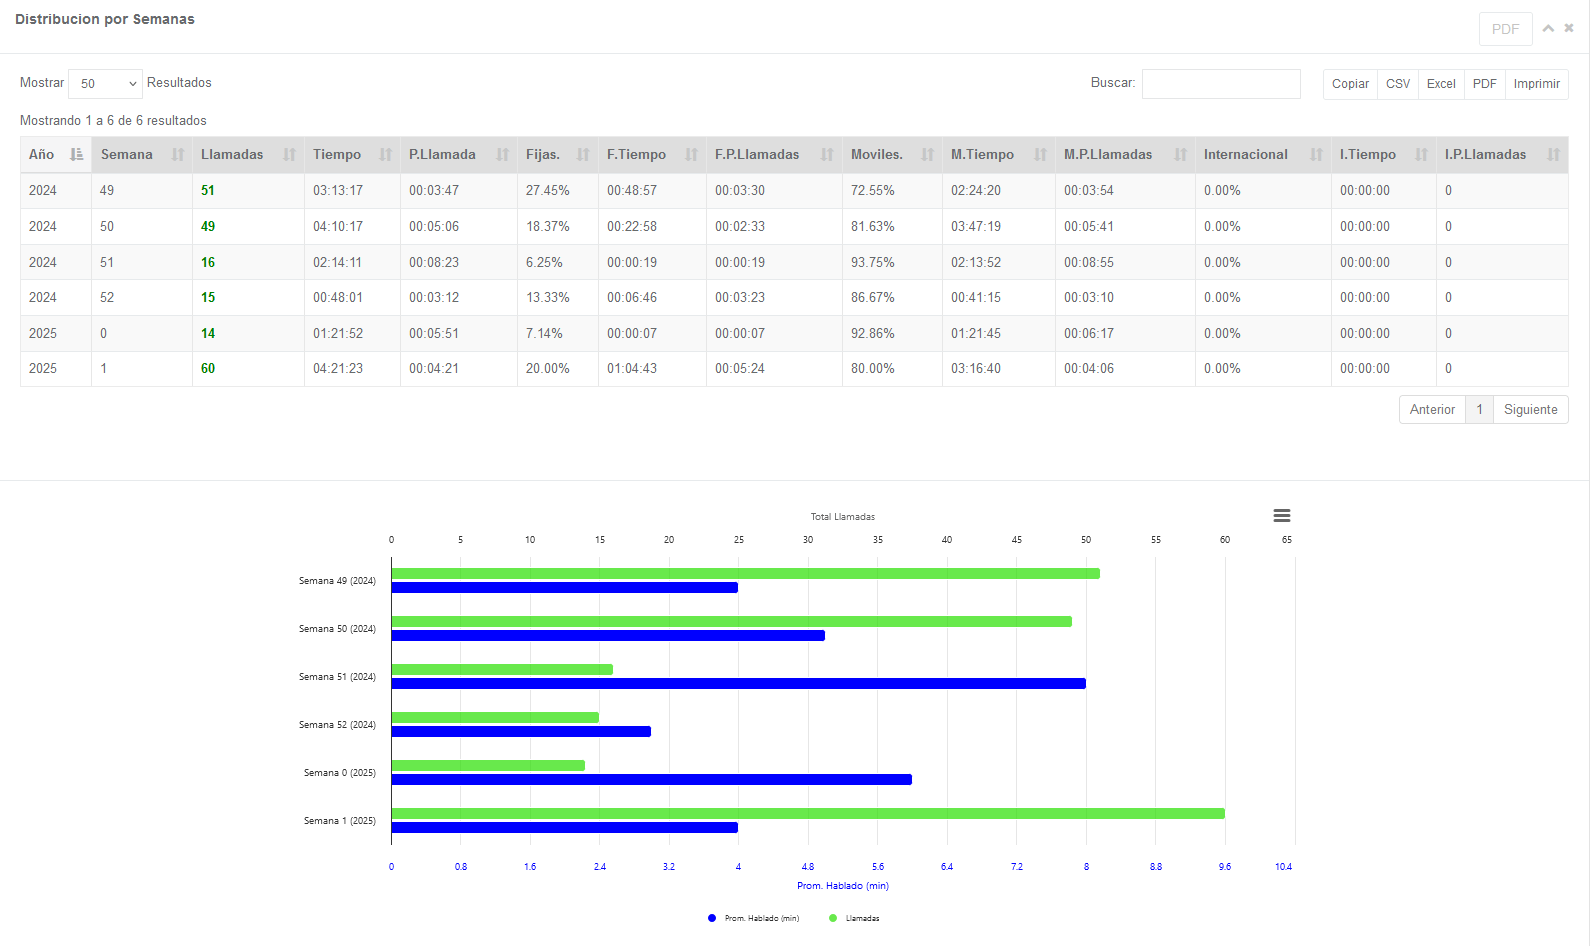Viewport: 1591px width, 946px height.
Task: Click sort arrows on Semana column
Action: tap(178, 155)
